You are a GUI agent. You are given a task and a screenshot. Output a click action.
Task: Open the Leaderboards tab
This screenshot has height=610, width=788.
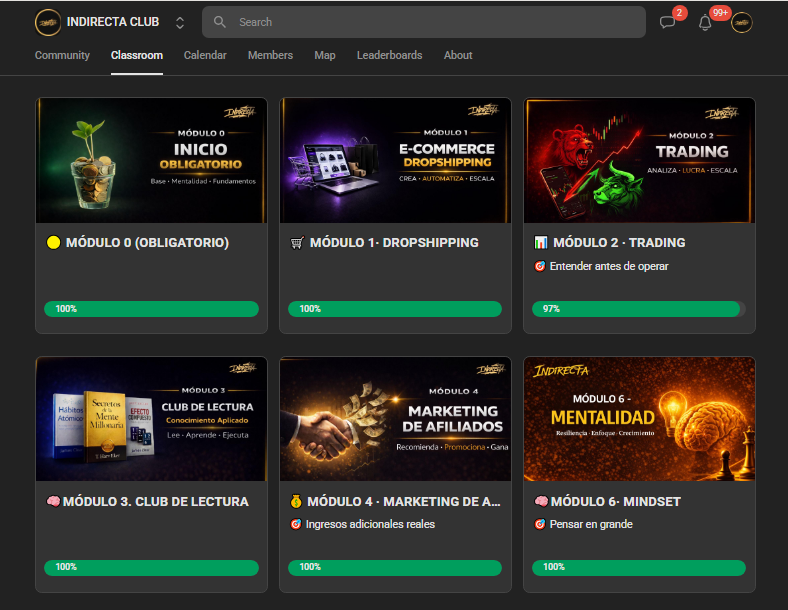389,55
